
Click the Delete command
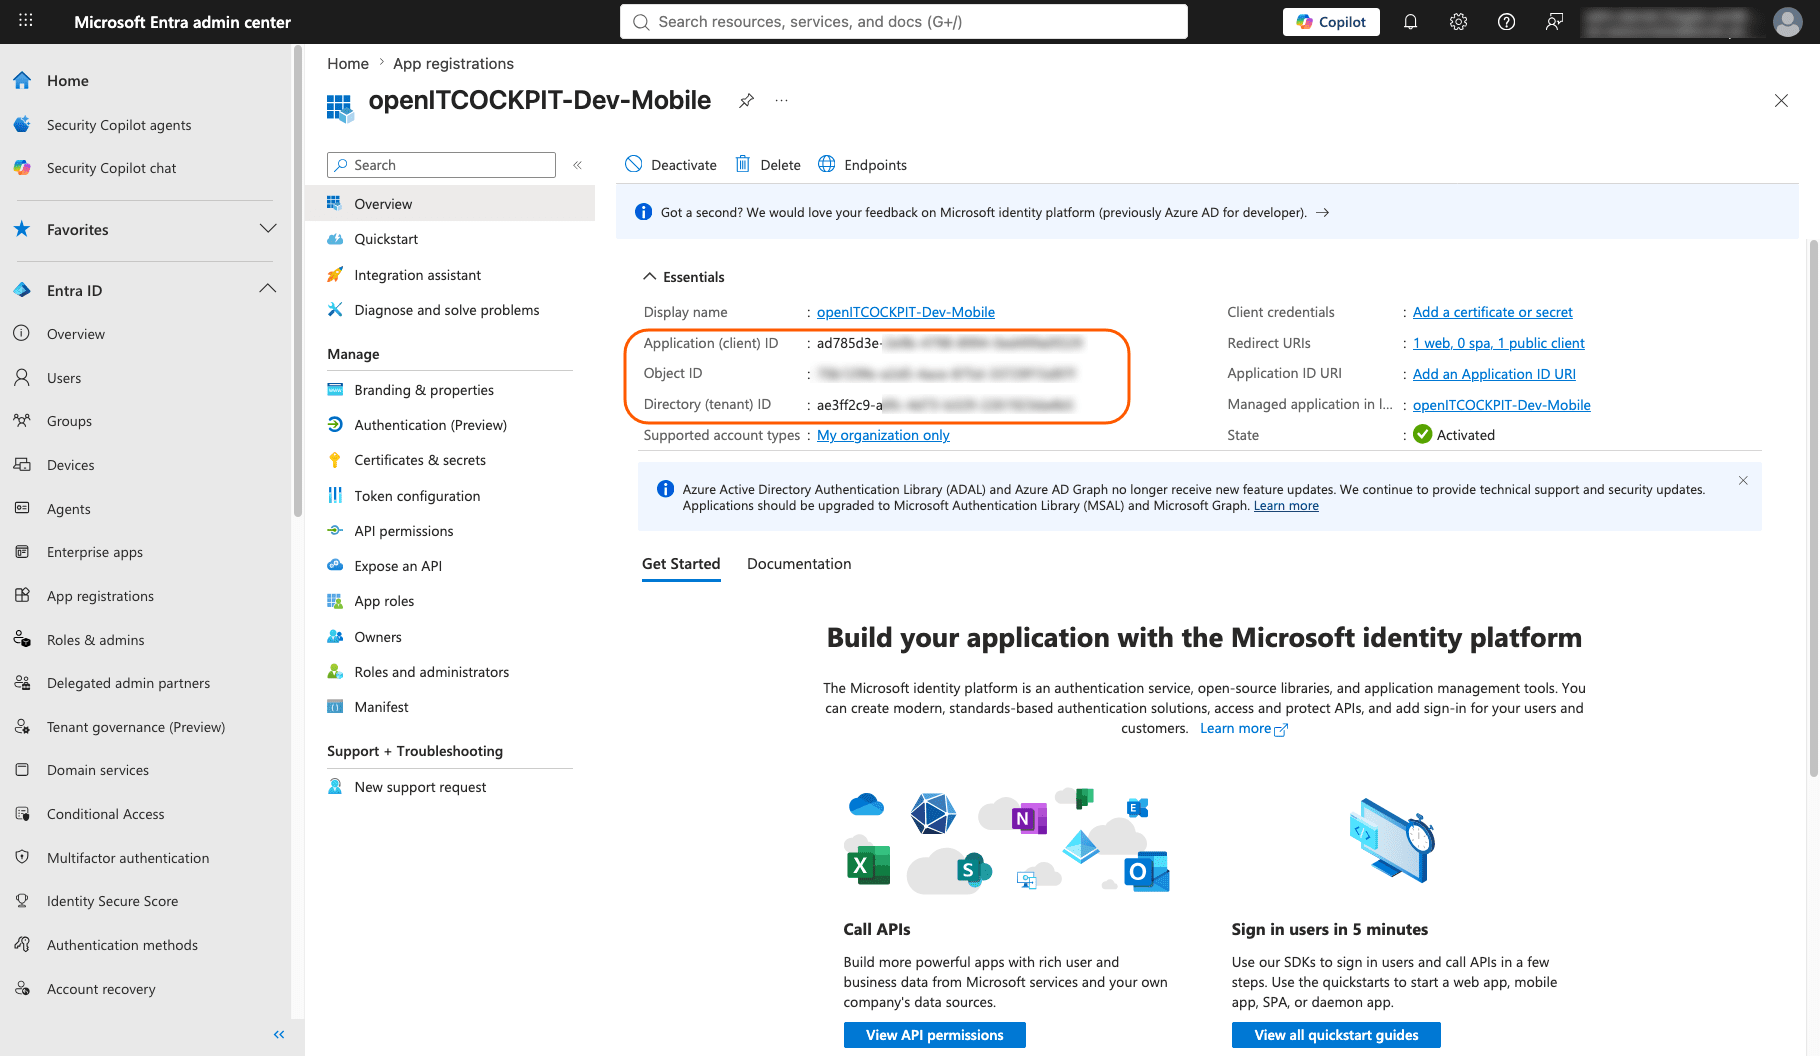click(x=768, y=165)
